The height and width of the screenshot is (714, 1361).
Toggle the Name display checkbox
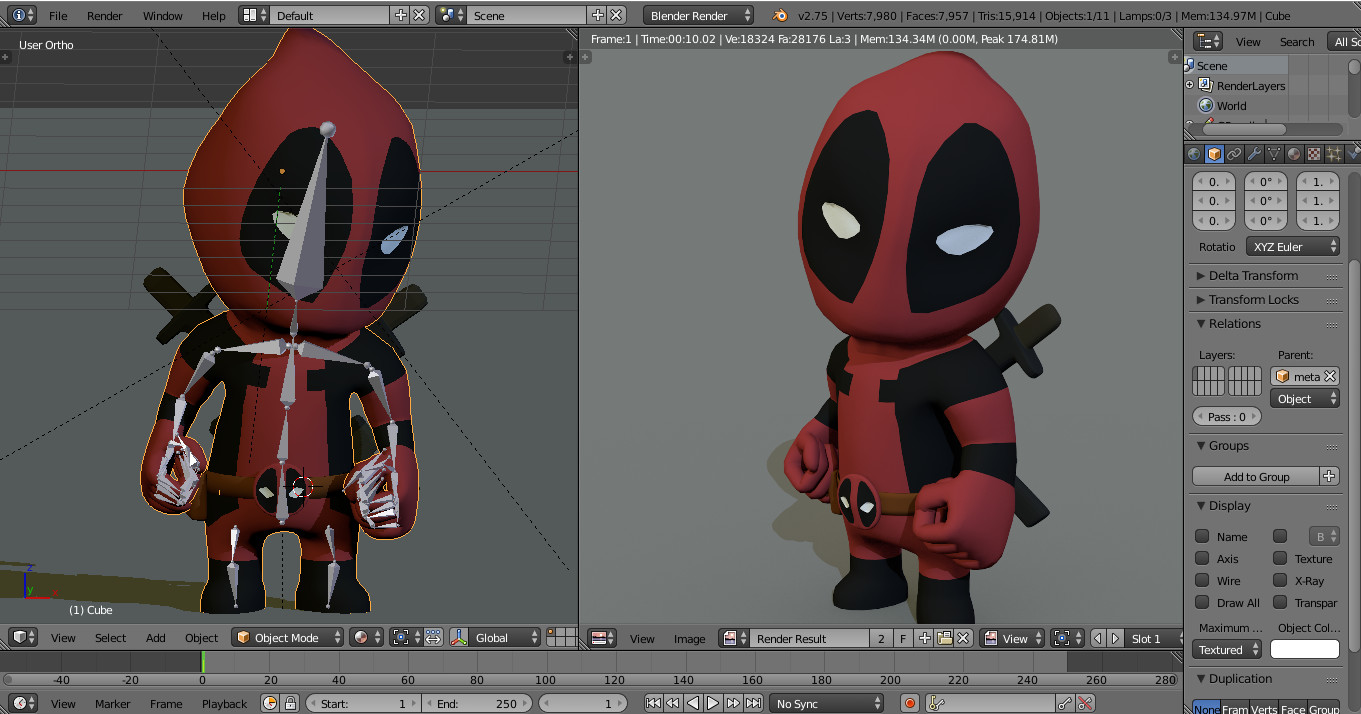click(1203, 536)
